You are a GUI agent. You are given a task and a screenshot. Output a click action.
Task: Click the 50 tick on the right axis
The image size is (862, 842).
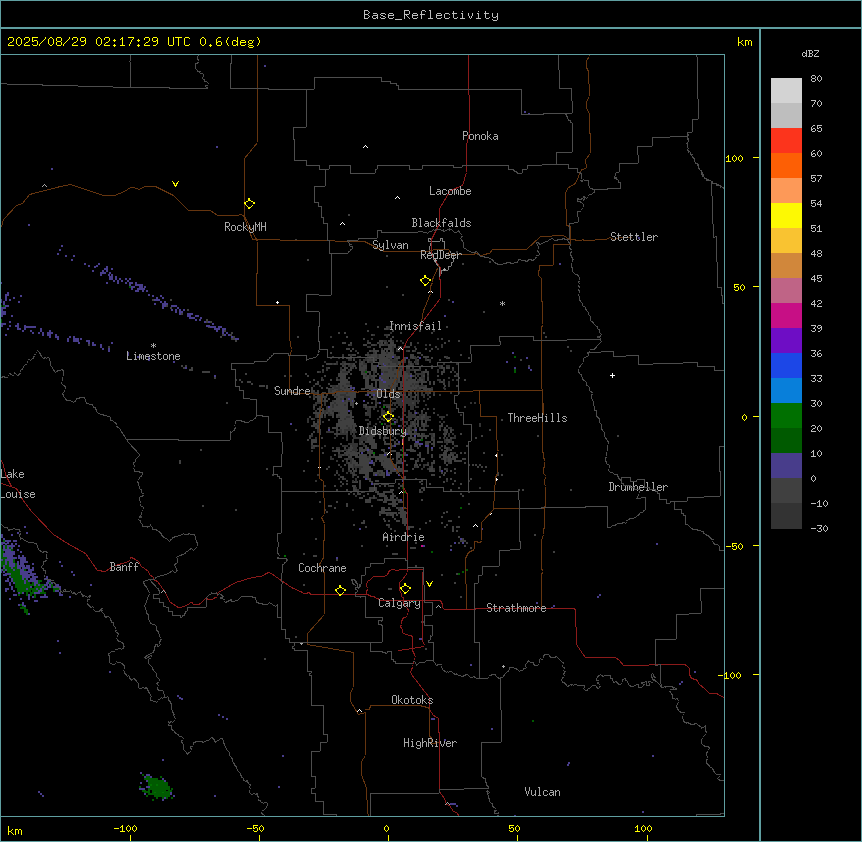click(x=739, y=287)
